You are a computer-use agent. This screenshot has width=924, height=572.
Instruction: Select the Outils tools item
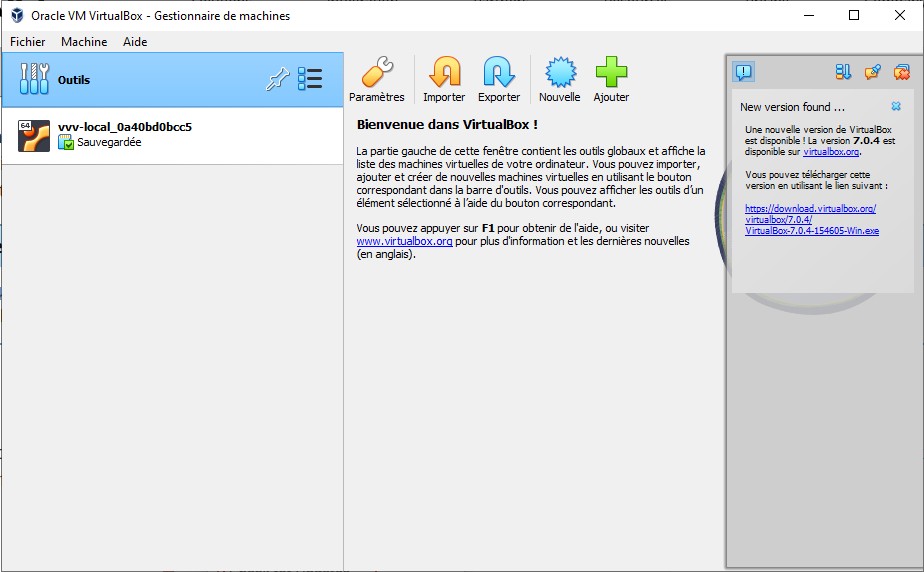pos(173,80)
